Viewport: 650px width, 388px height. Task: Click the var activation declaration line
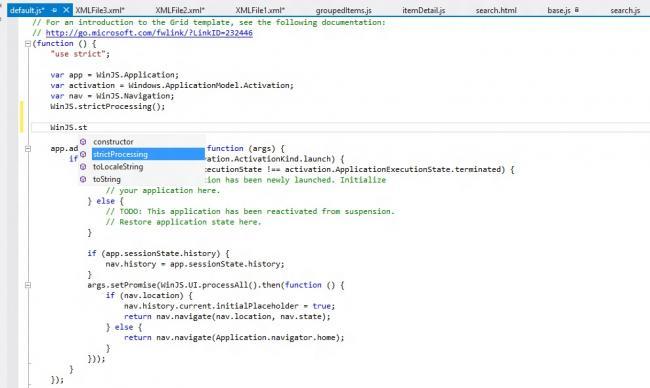[x=172, y=85]
